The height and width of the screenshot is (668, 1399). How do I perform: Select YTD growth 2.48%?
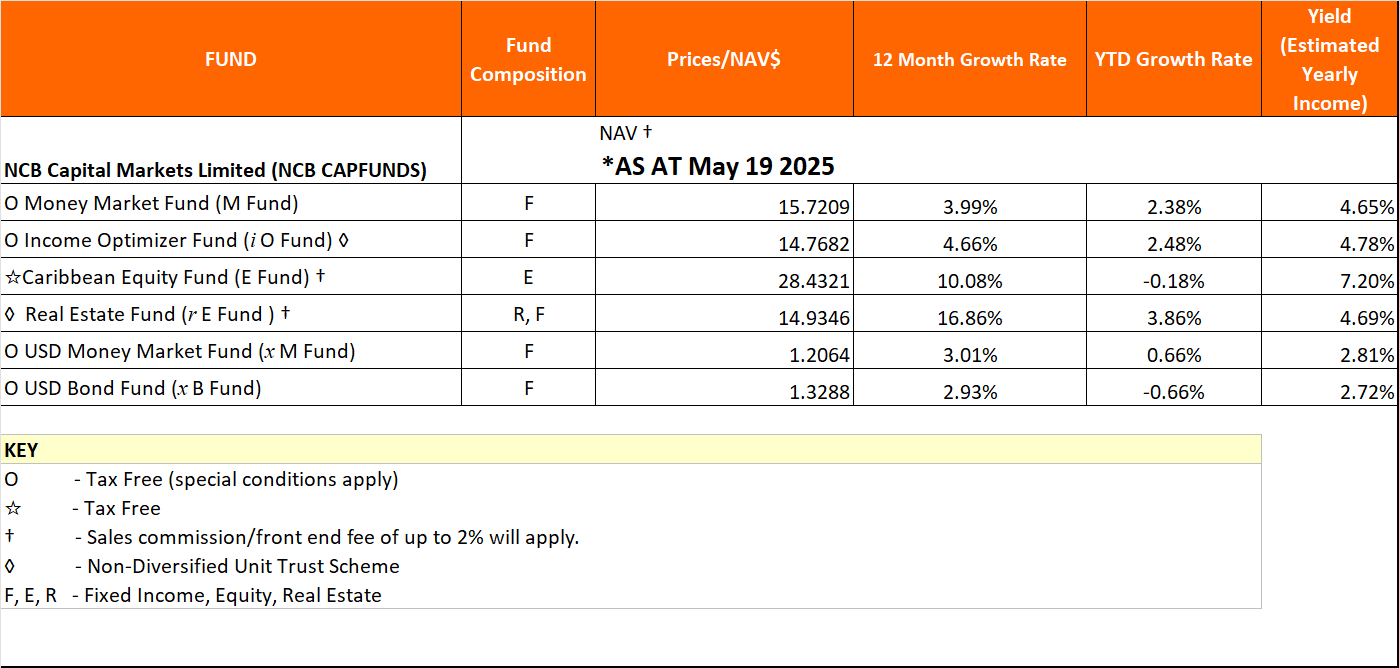click(1173, 245)
